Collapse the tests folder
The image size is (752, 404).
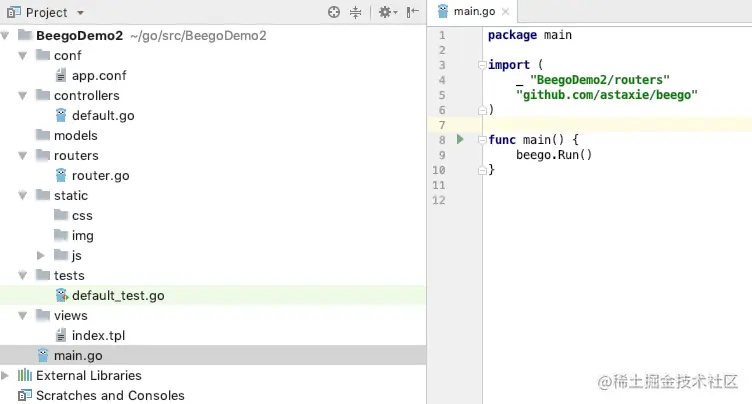23,275
